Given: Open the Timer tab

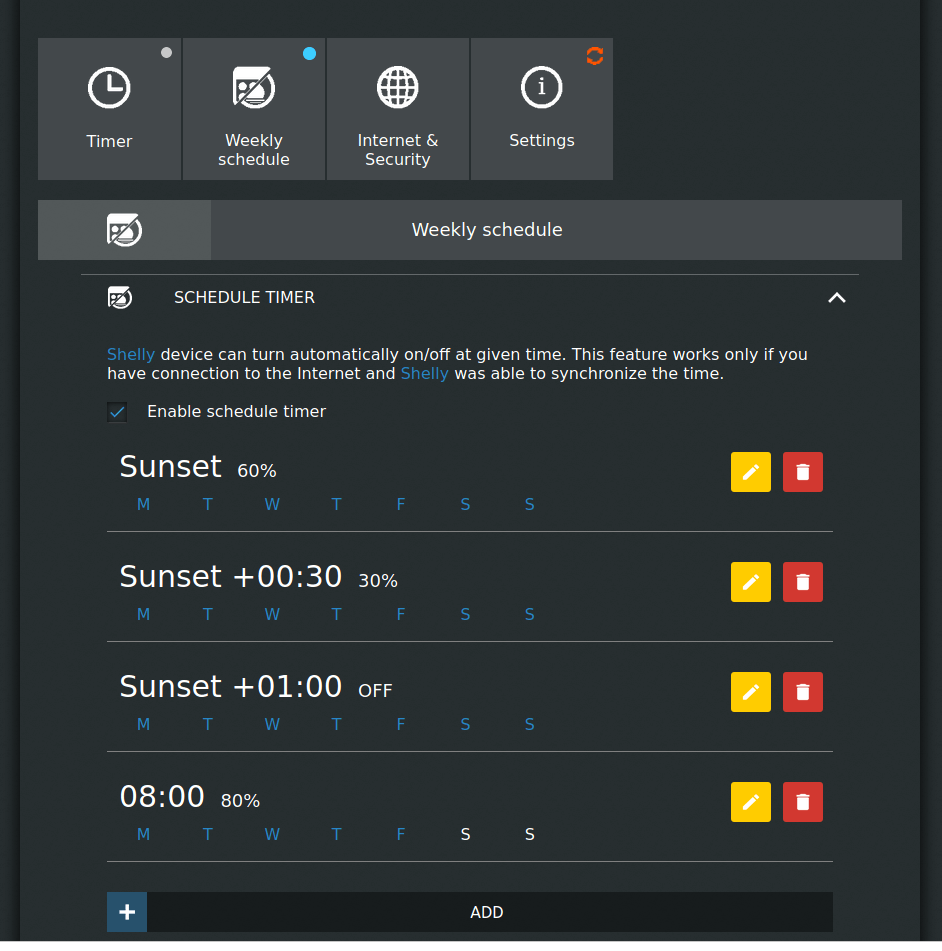Looking at the screenshot, I should [x=110, y=109].
